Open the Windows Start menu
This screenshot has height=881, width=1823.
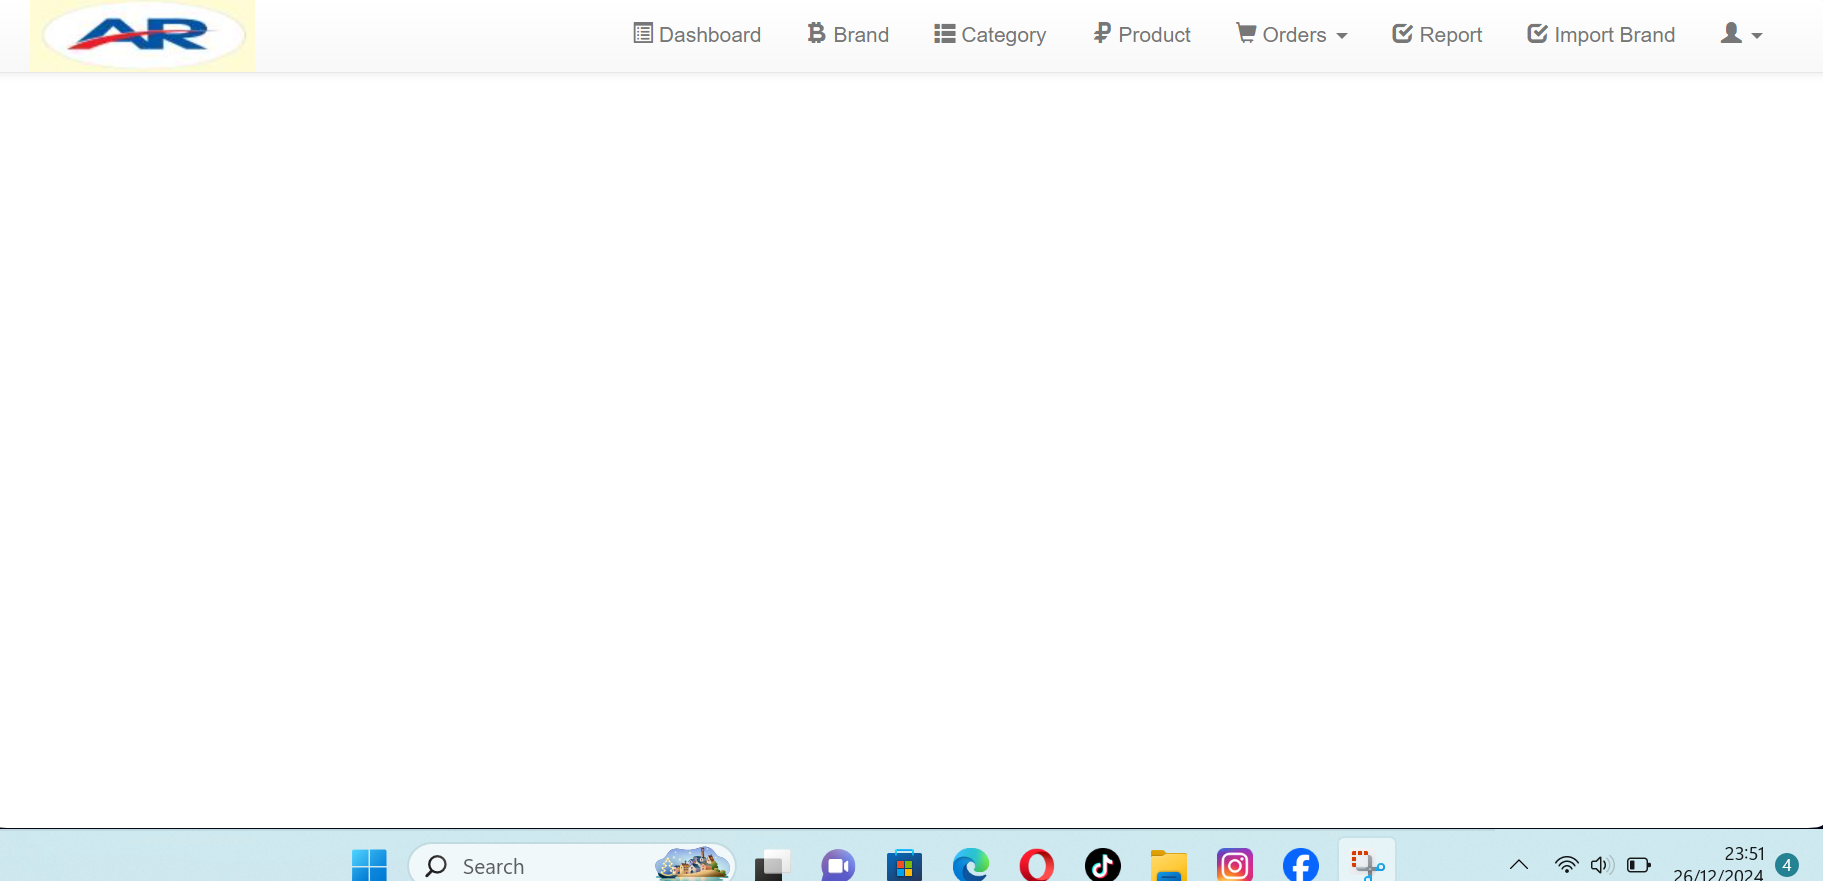click(x=369, y=865)
